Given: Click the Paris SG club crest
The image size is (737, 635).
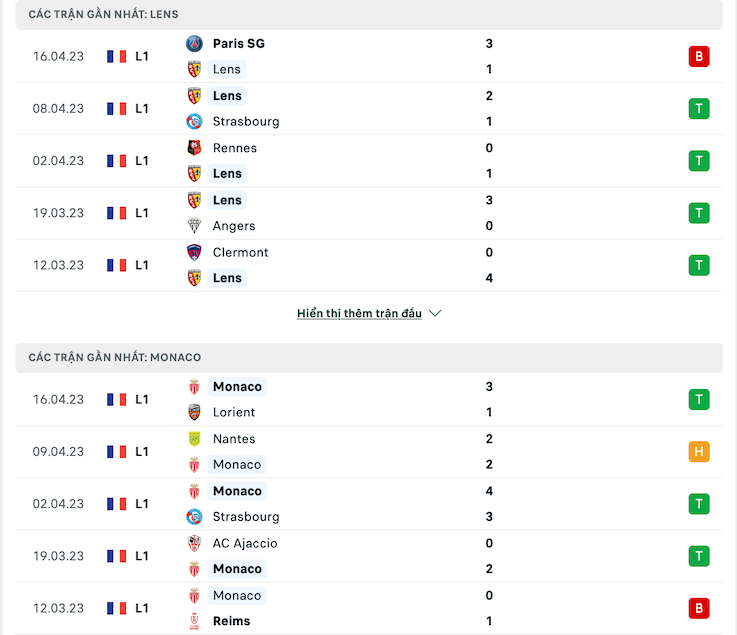Looking at the screenshot, I should pyautogui.click(x=194, y=44).
